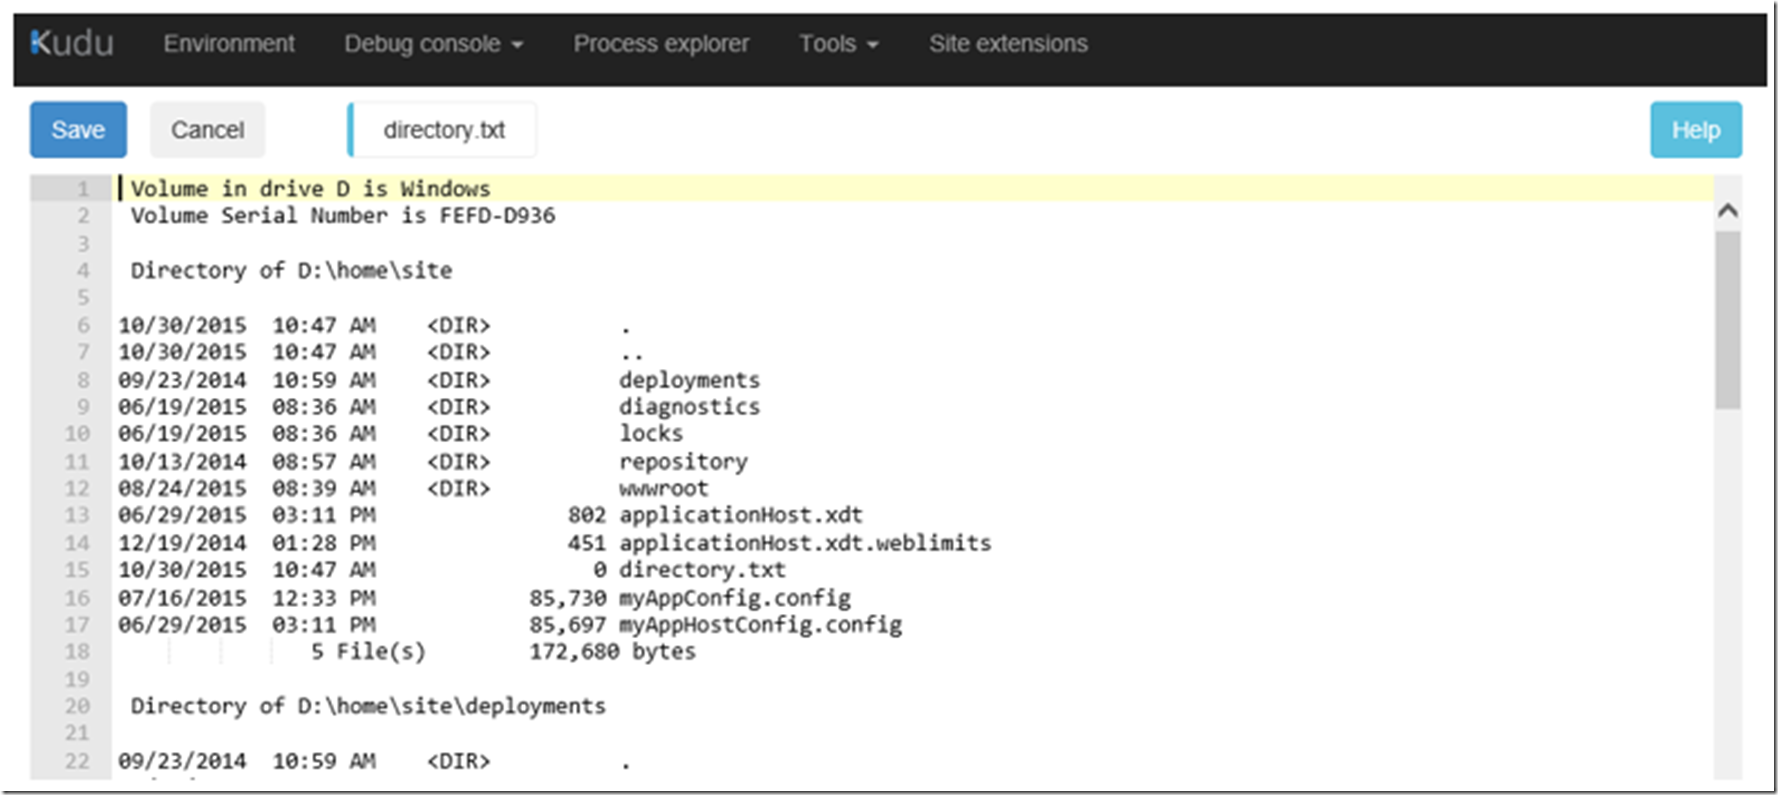This screenshot has height=795, width=1778.
Task: Click the 'Directory of D:\home\site' line
Action: tap(291, 271)
